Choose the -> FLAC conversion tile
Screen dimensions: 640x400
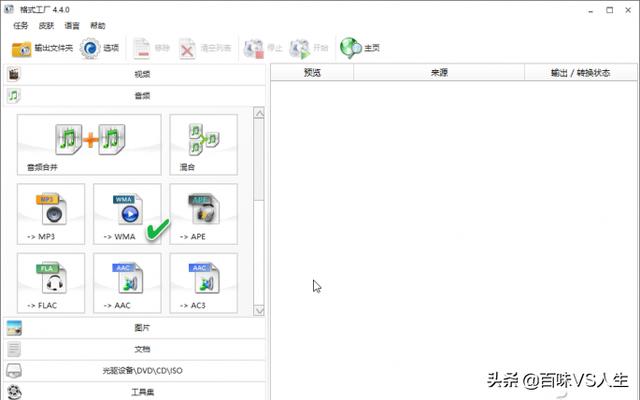pos(51,283)
